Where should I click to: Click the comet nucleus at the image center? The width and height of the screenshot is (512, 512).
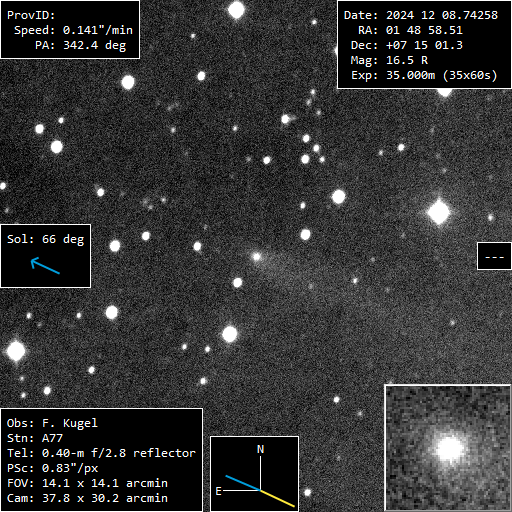pos(256,257)
